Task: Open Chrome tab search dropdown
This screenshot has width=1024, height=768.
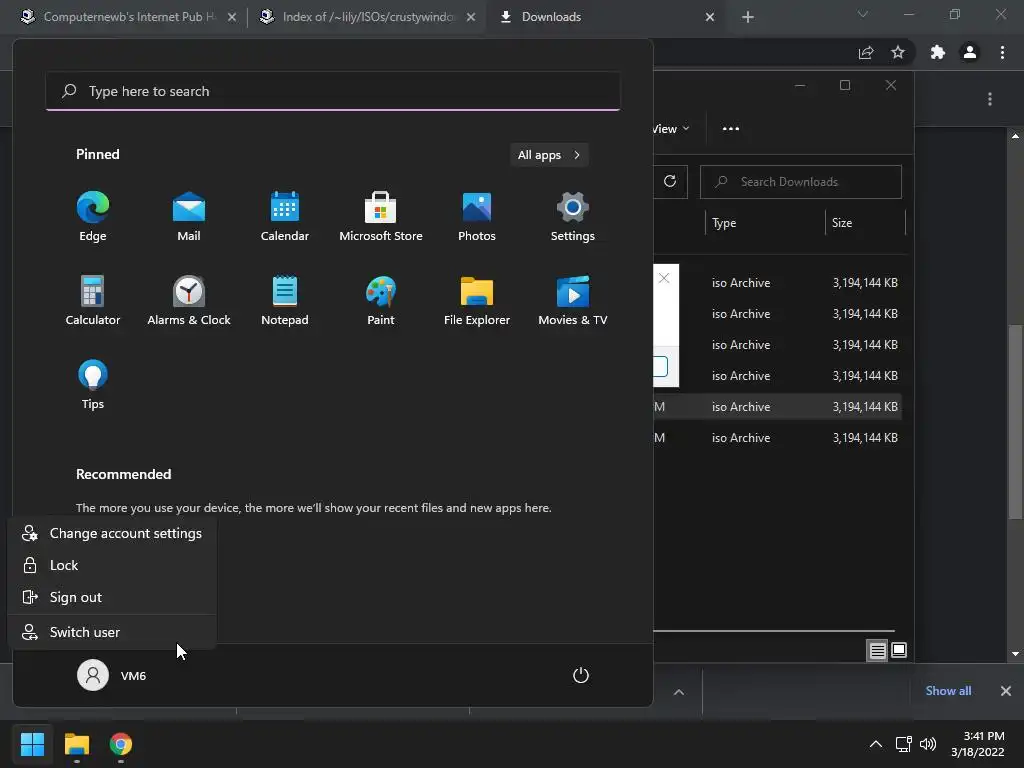Action: tap(863, 14)
